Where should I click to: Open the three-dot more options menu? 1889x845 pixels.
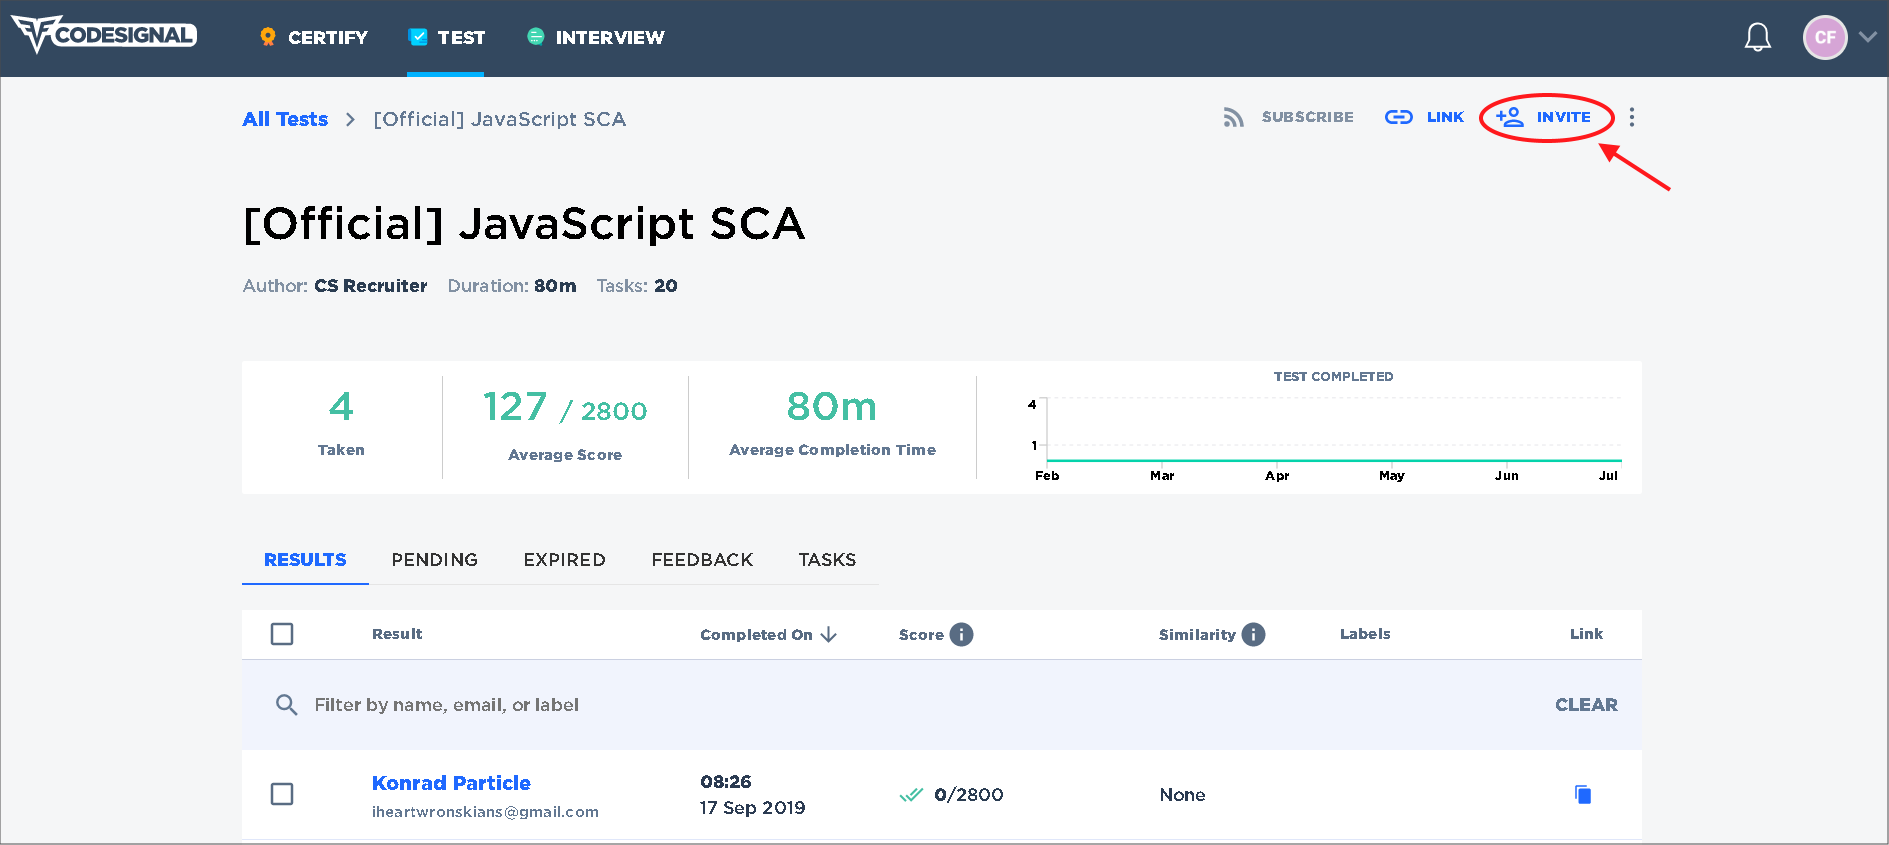tap(1631, 117)
